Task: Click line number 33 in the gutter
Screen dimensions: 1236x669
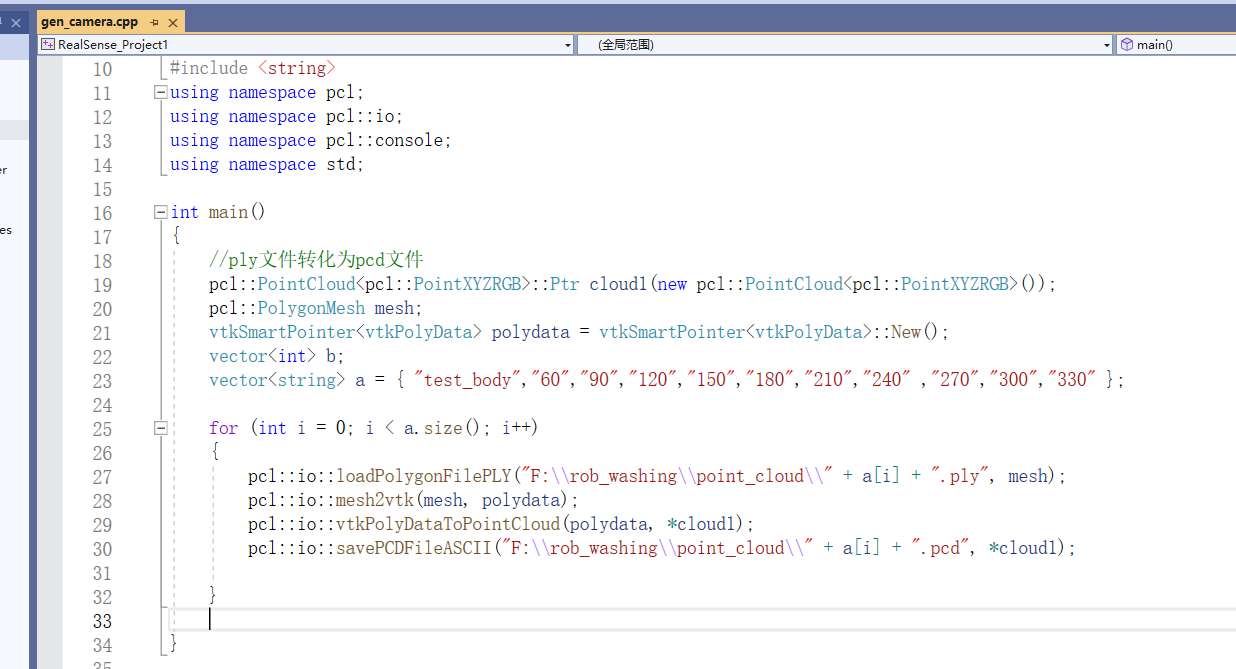Action: coord(102,620)
